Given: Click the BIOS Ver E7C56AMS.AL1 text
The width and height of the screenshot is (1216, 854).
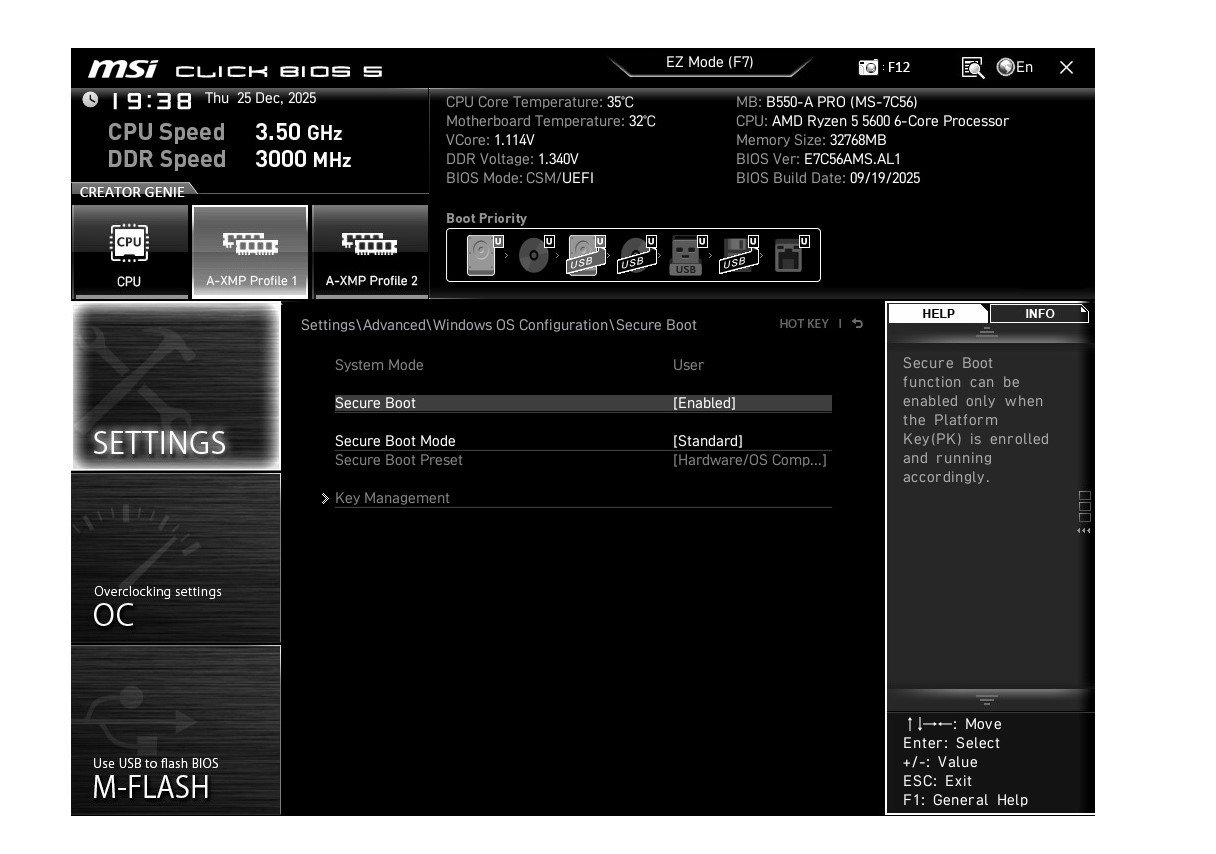Looking at the screenshot, I should pos(818,159).
